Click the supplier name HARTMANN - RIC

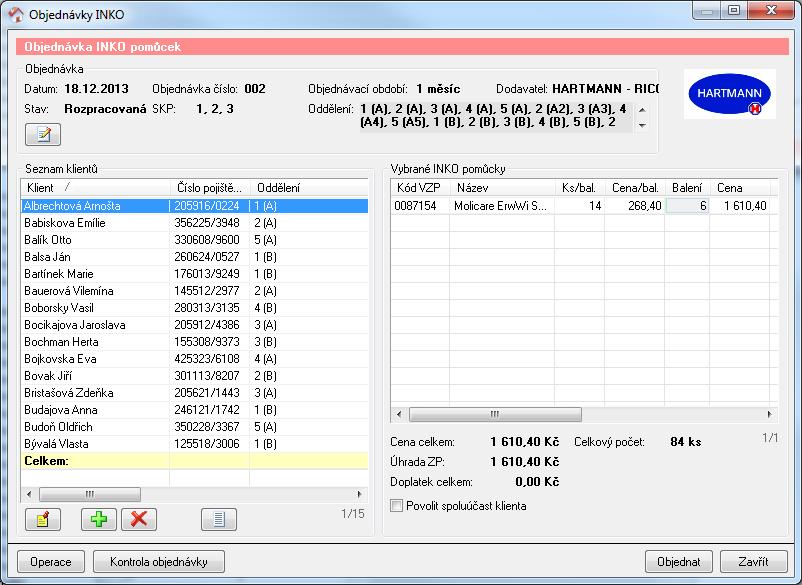coord(605,89)
